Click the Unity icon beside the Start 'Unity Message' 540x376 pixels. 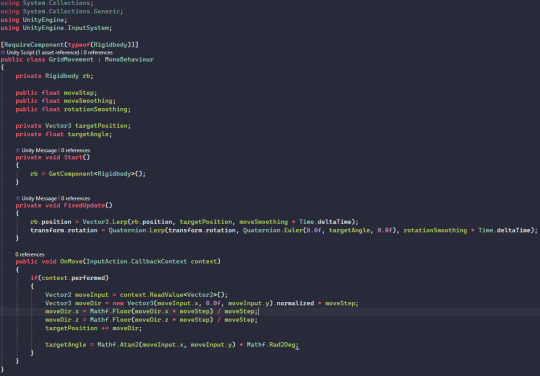[x=18, y=150]
